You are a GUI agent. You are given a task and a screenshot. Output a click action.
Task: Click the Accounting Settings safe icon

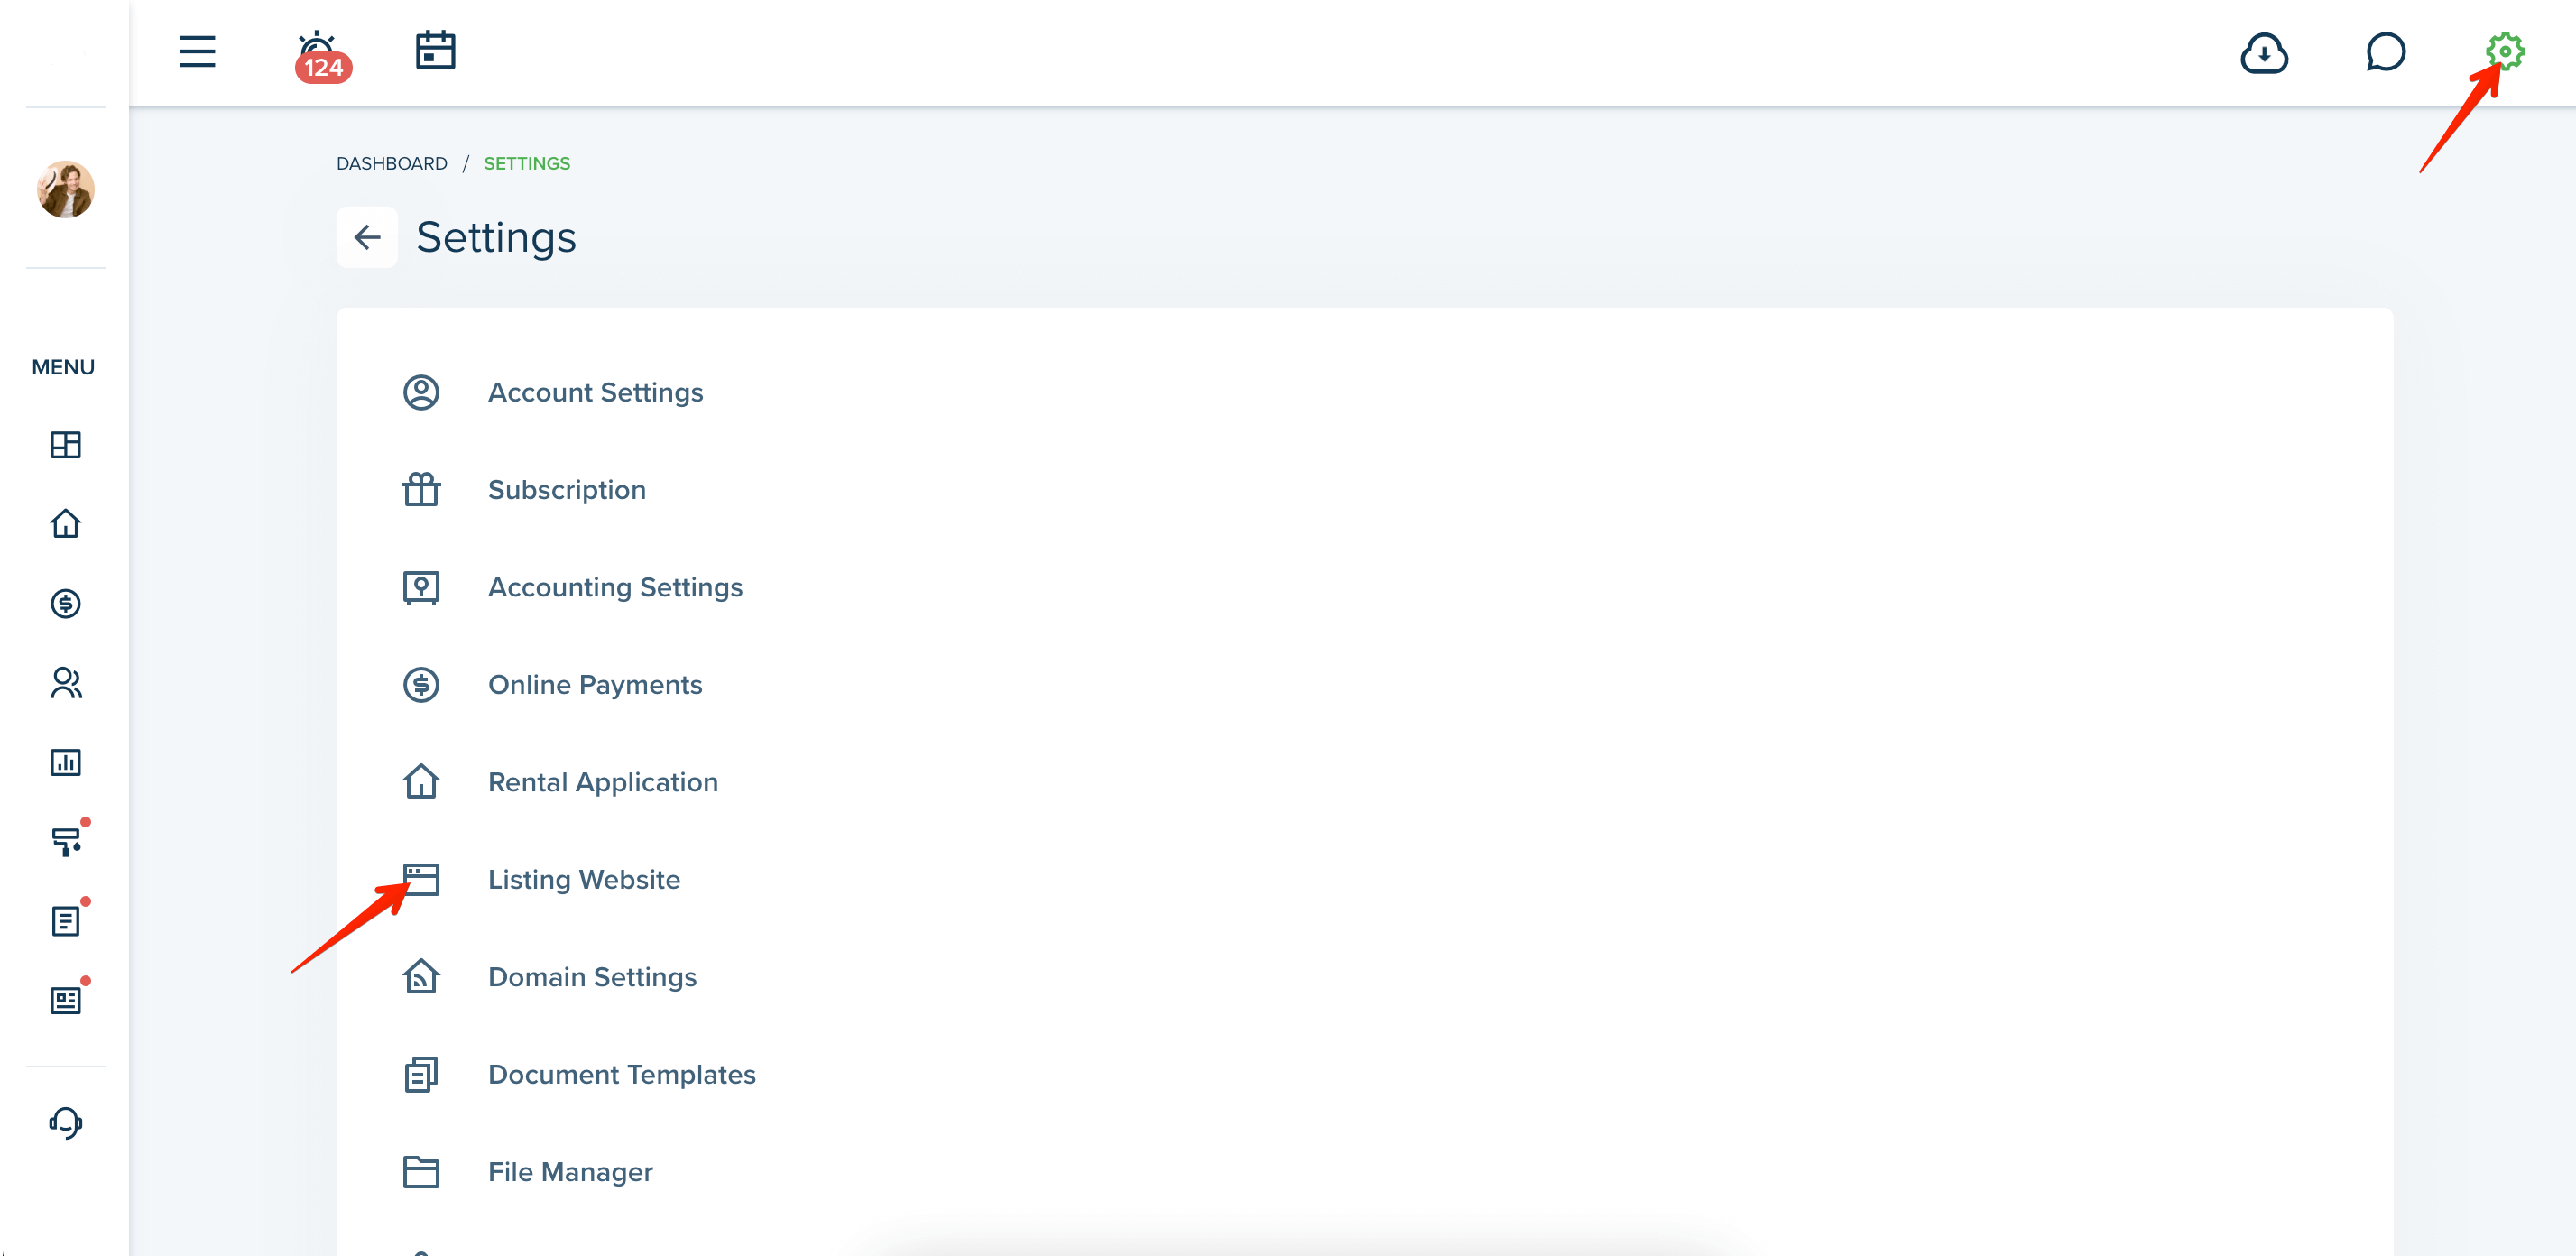click(x=421, y=588)
